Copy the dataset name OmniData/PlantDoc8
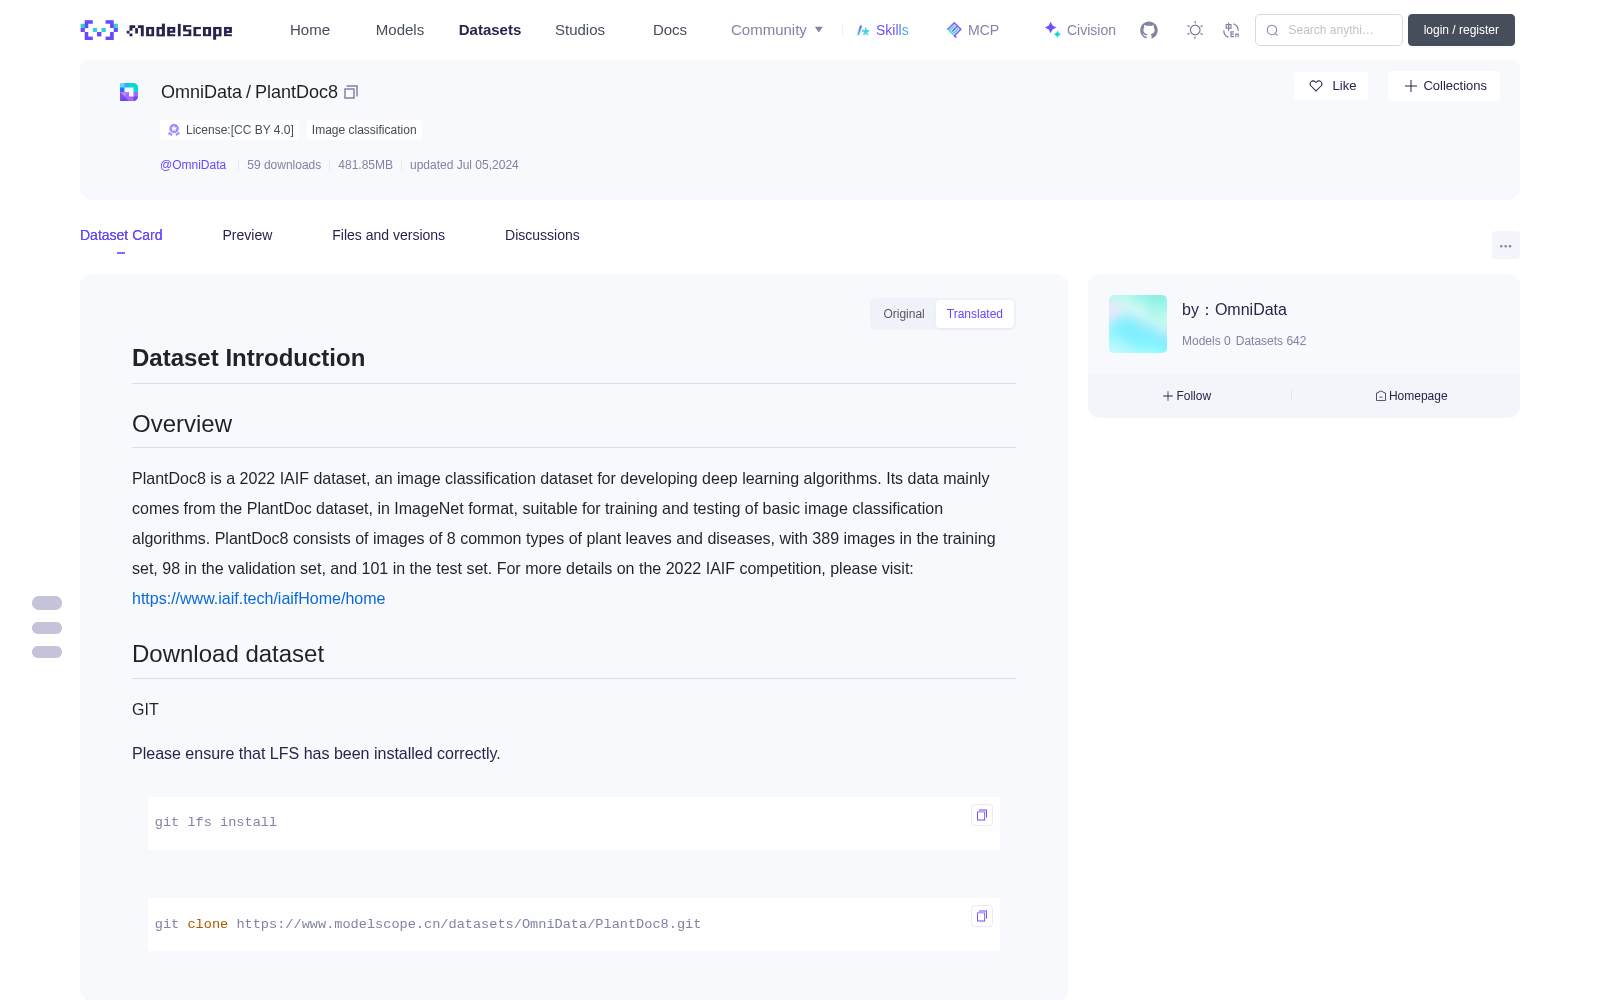 pos(351,92)
